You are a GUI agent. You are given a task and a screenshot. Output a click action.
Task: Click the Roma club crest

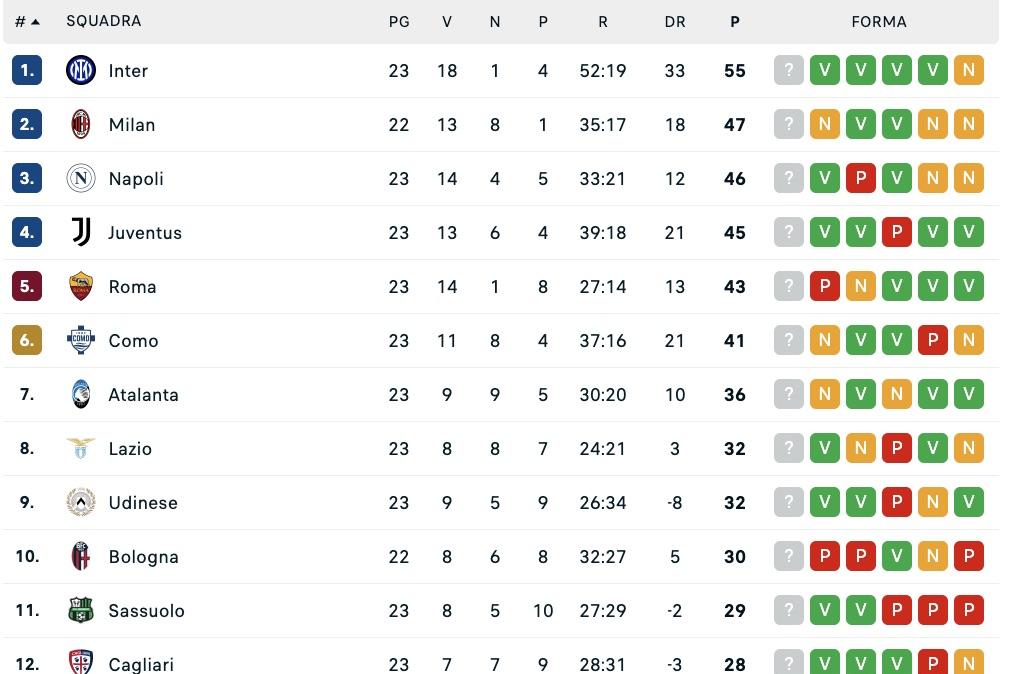(81, 286)
